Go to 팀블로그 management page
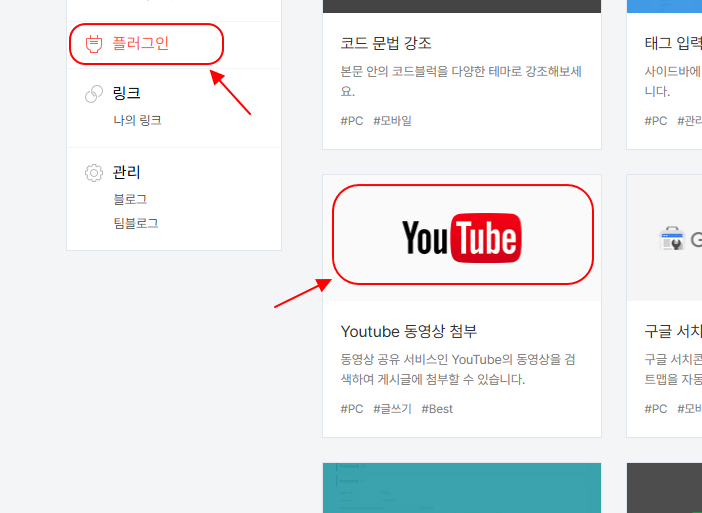The image size is (702, 513). pyautogui.click(x=136, y=223)
